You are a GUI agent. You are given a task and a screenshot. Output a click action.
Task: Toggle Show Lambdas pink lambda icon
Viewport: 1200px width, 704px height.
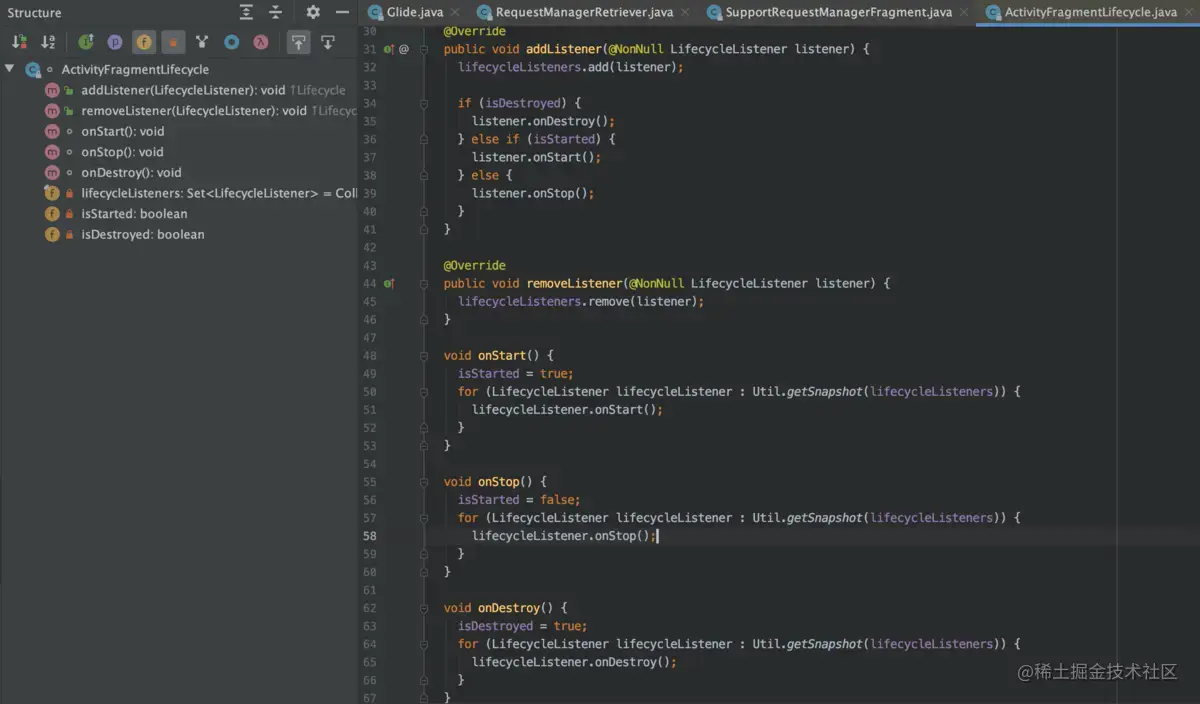[260, 42]
